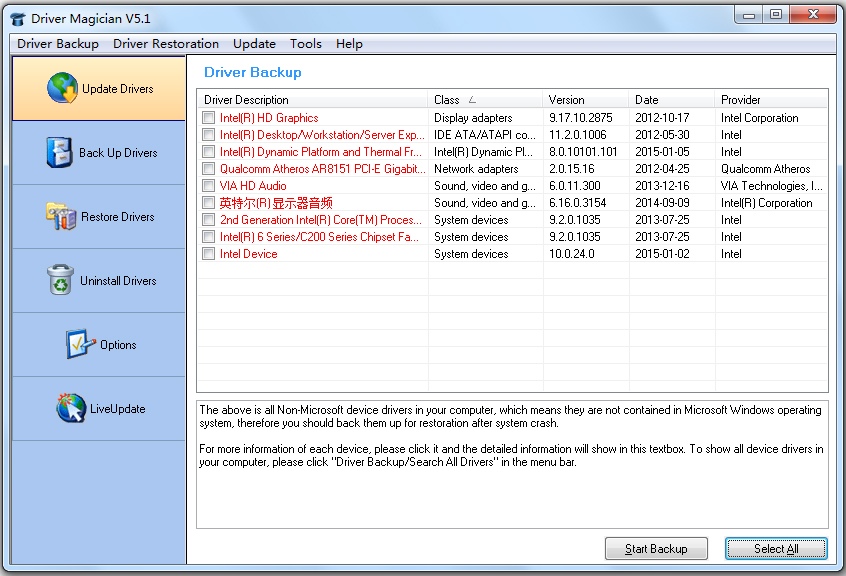Click the Start Backup button
Image resolution: width=846 pixels, height=576 pixels.
pos(656,548)
